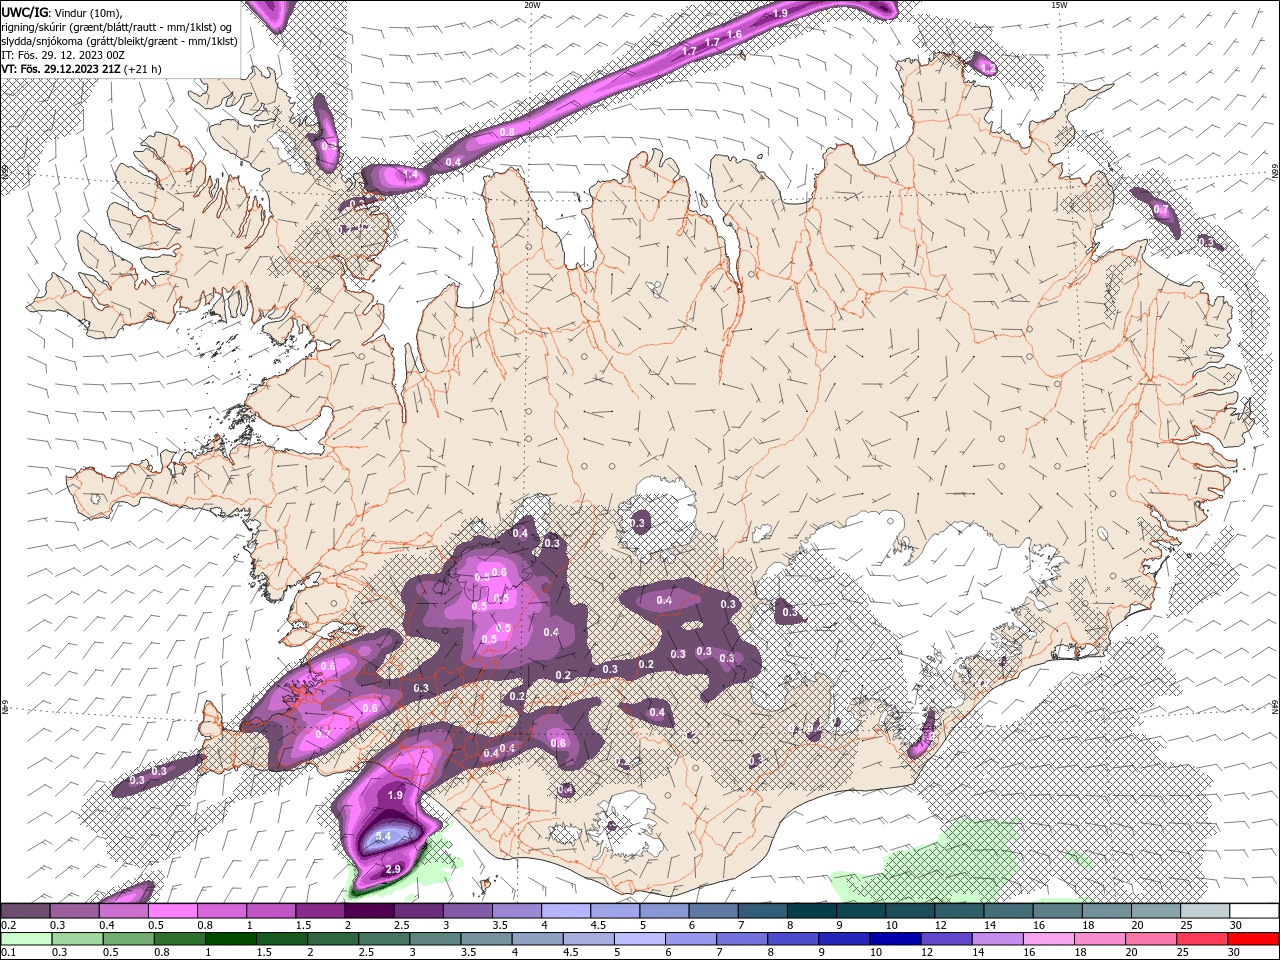Pick the darkest green swatch labeled 1, lower row
Viewport: 1280px width, 960px height.
pyautogui.click(x=230, y=939)
